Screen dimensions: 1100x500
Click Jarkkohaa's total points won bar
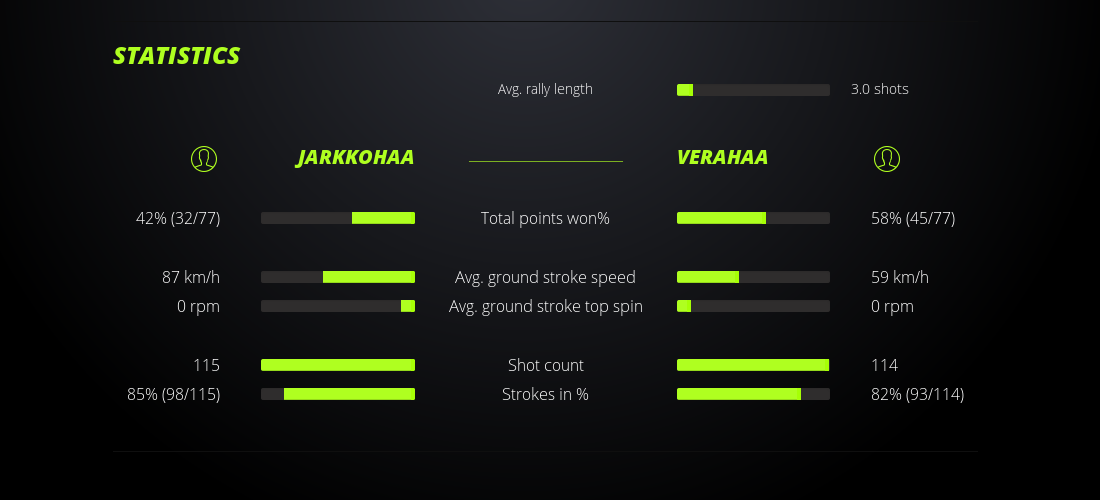click(x=338, y=218)
